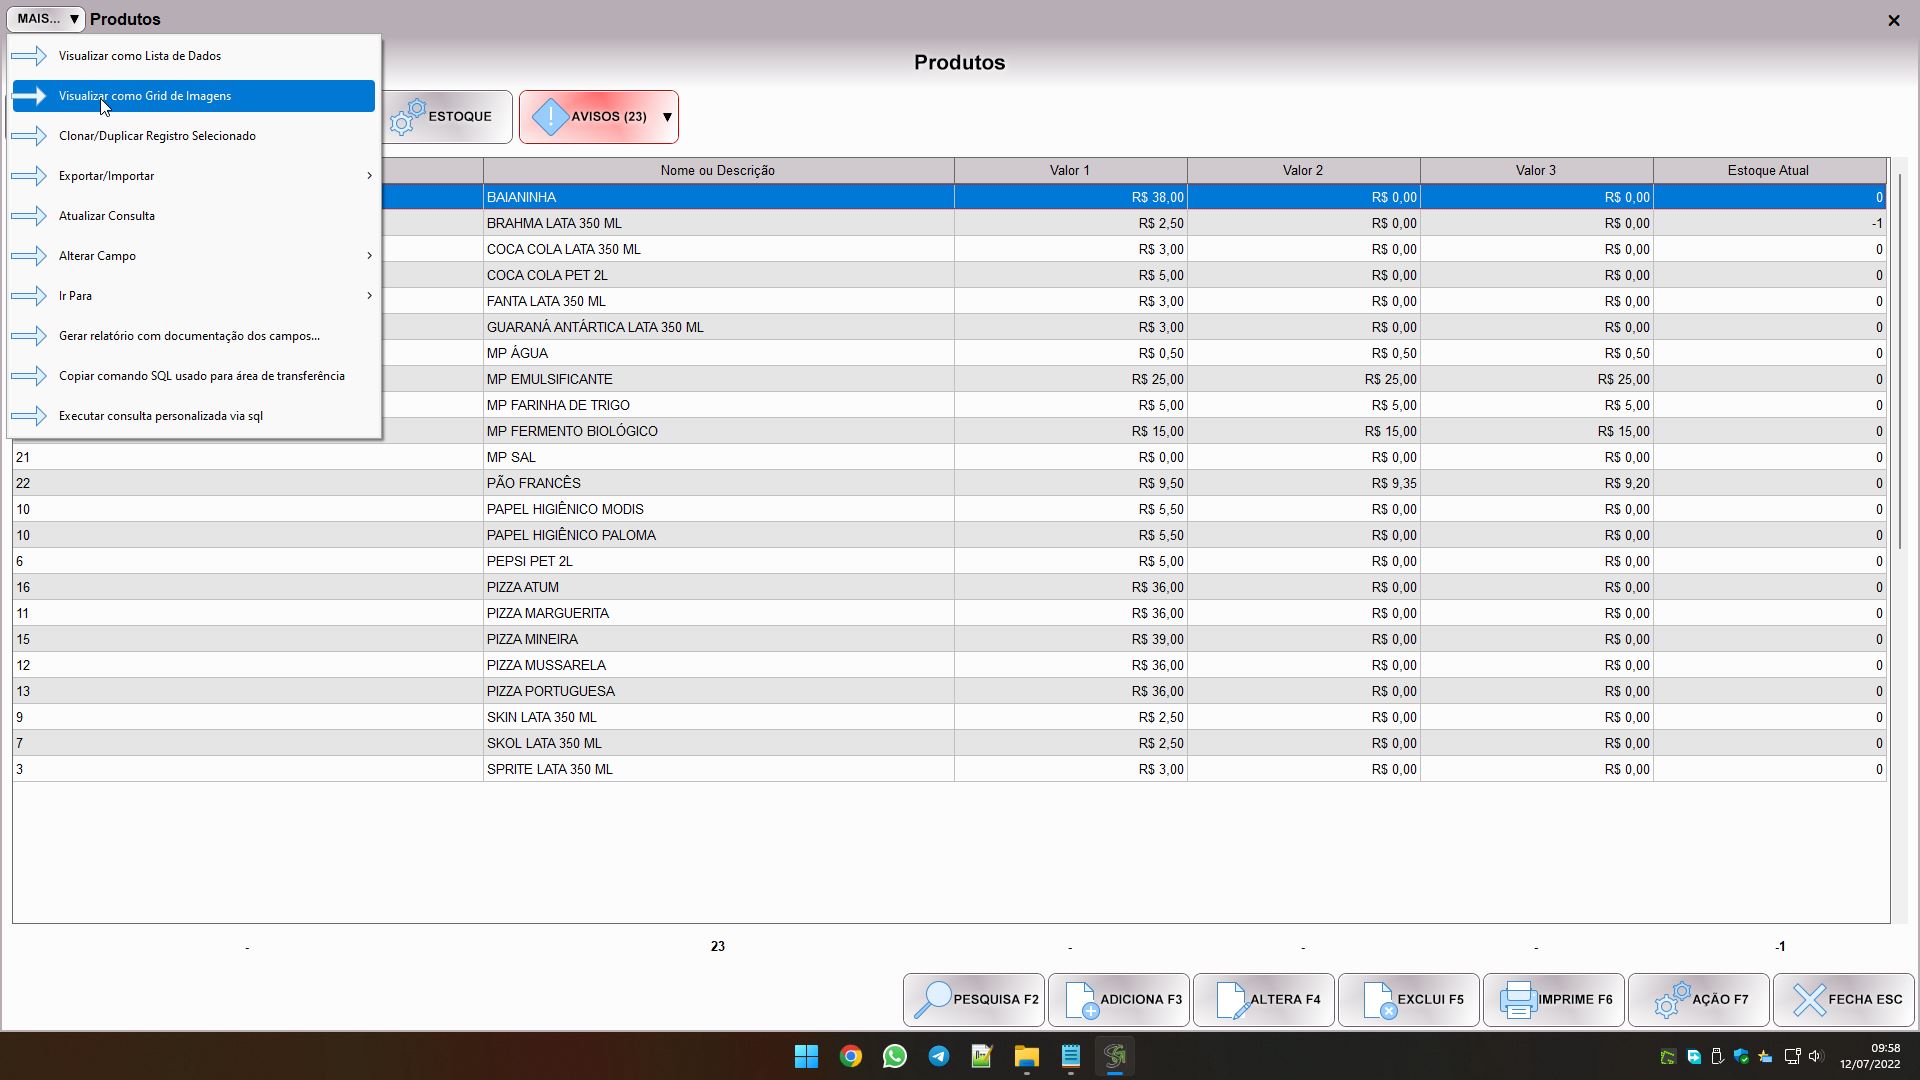Click the Altera F4 edit document icon

pyautogui.click(x=1229, y=999)
